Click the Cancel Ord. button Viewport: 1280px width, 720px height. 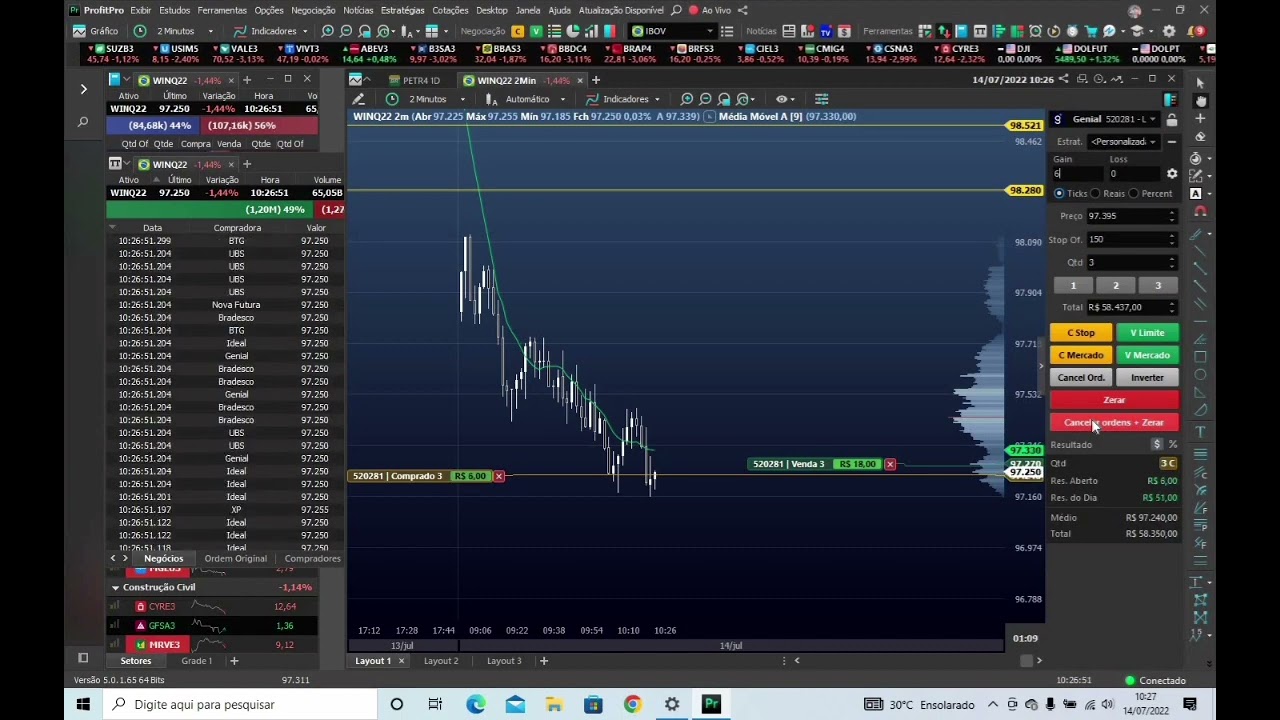click(1081, 378)
